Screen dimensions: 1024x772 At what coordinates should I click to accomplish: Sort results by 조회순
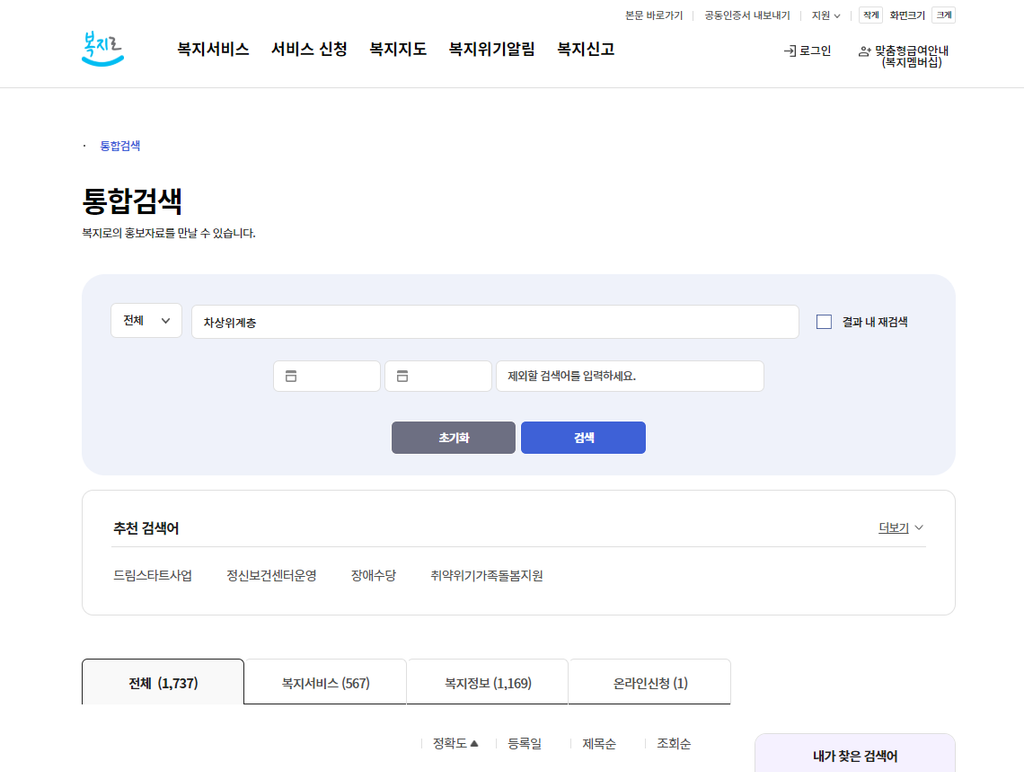(x=673, y=743)
